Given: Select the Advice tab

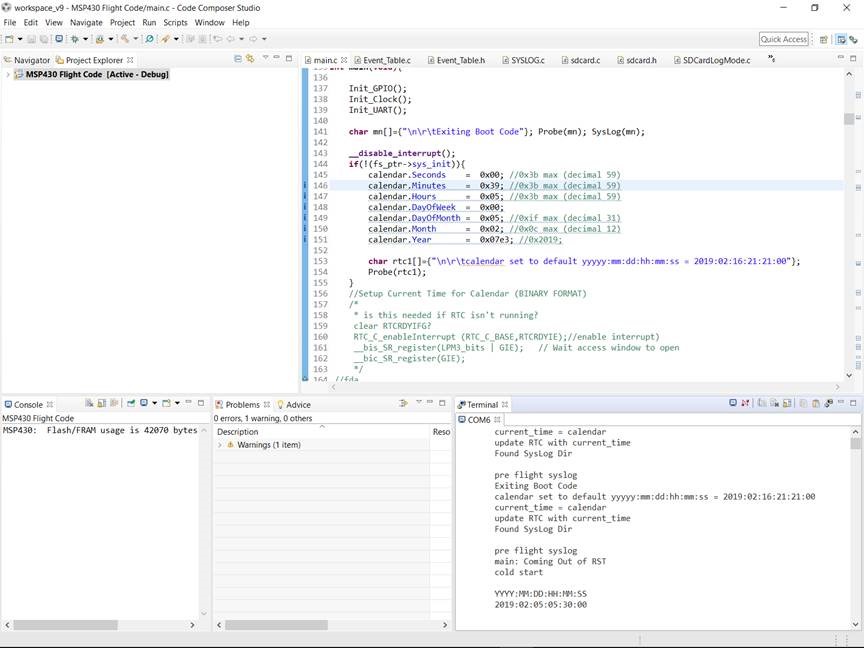Looking at the screenshot, I should (298, 405).
